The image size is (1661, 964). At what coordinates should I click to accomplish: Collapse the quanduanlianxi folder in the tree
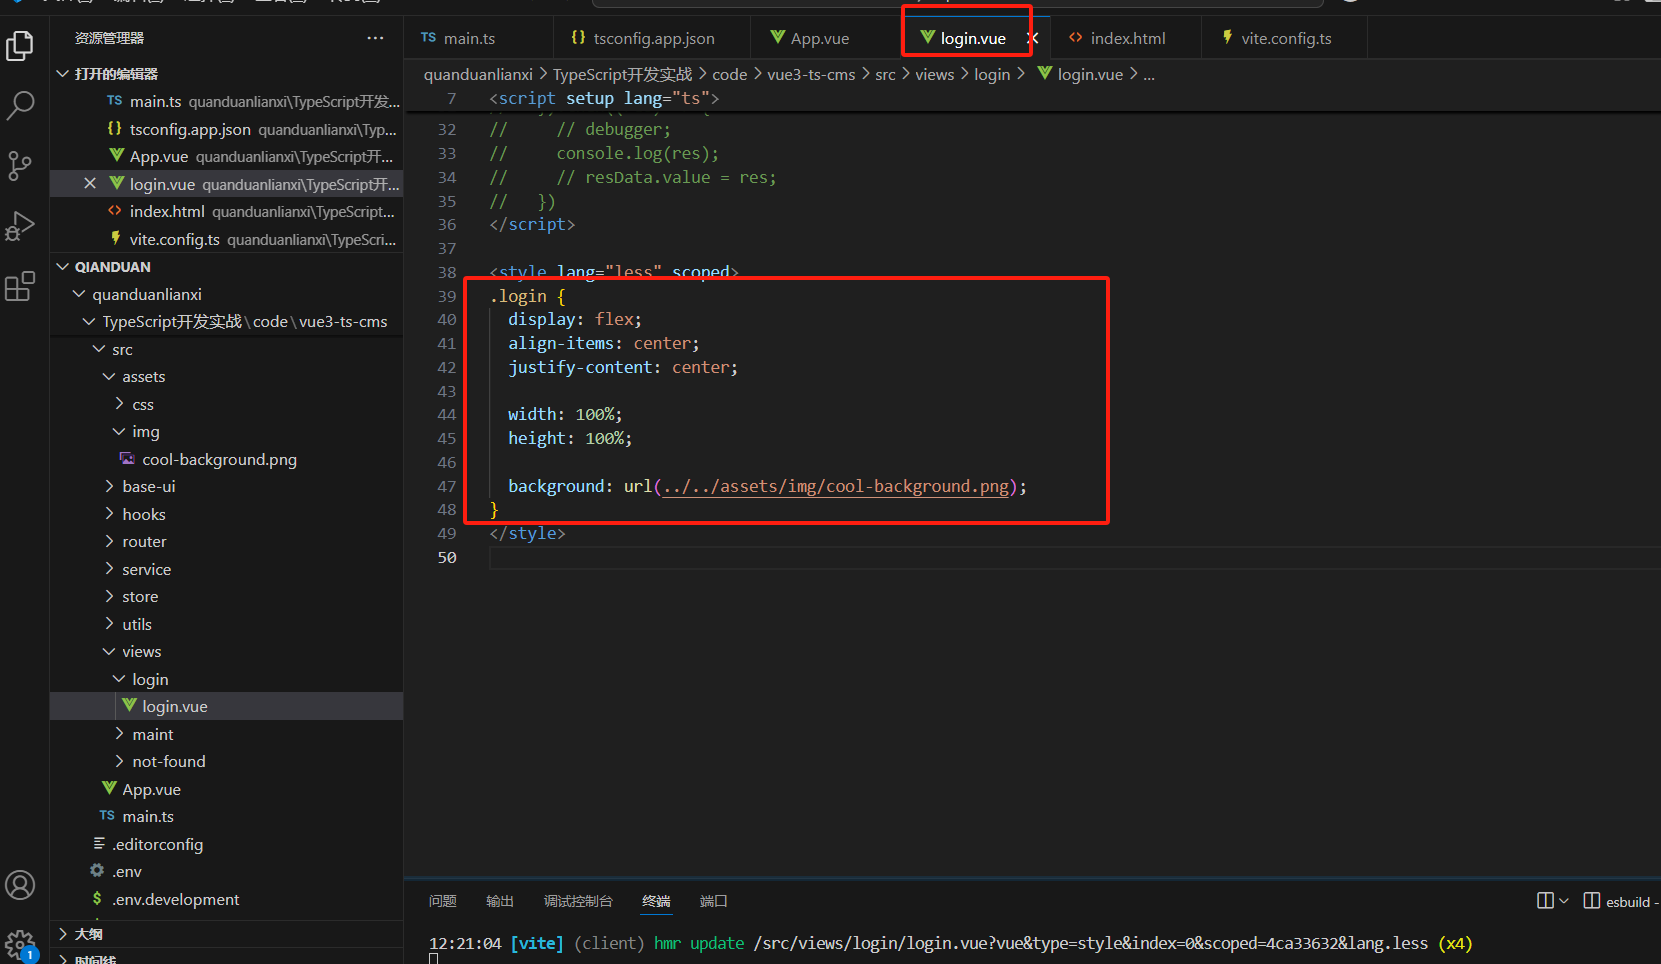(x=80, y=294)
